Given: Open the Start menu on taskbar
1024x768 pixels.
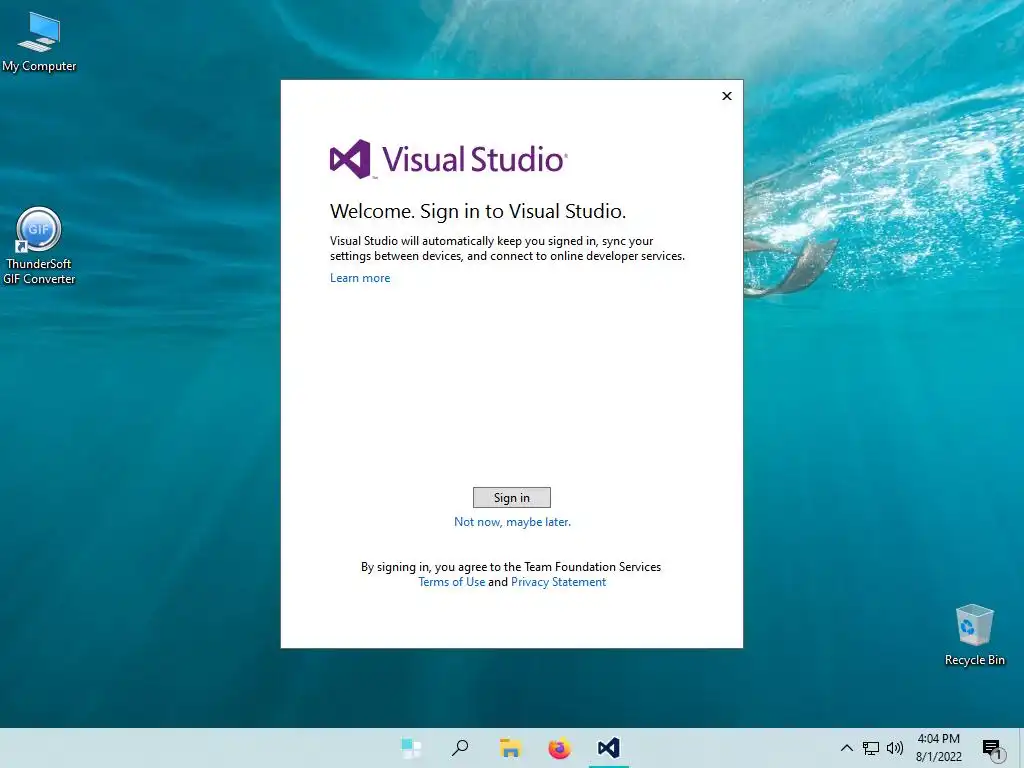Looking at the screenshot, I should pos(411,748).
